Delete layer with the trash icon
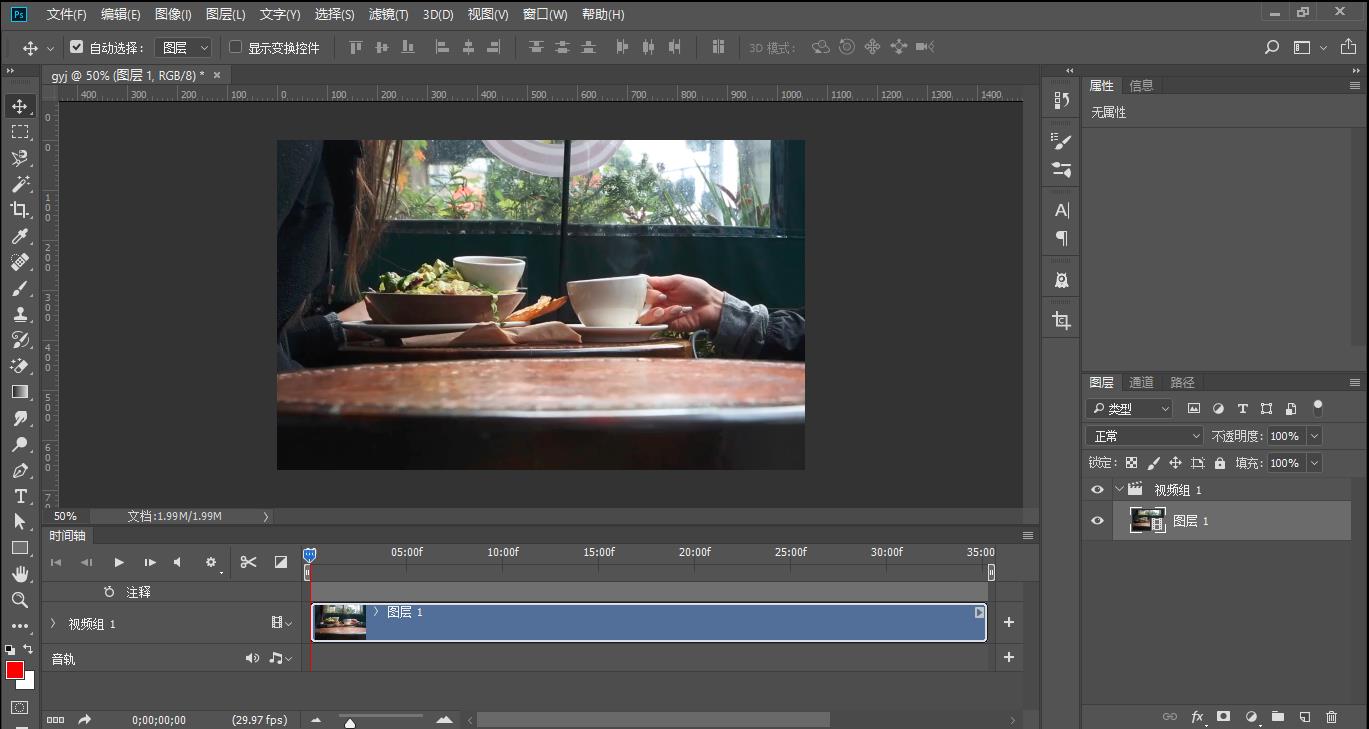1369x729 pixels. tap(1331, 717)
